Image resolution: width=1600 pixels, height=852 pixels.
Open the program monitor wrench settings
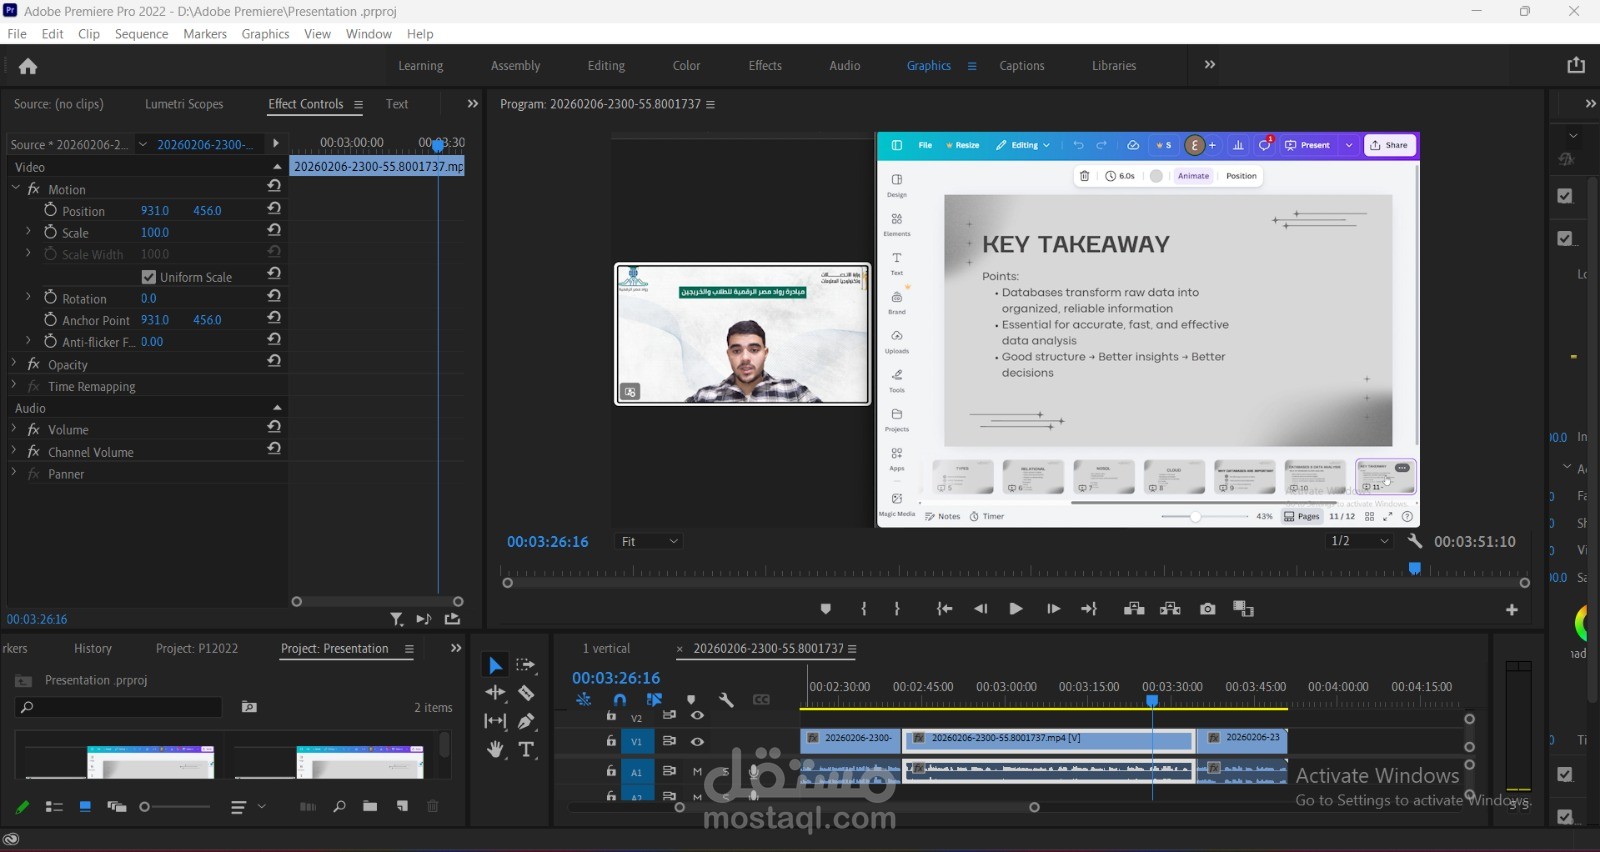(1414, 541)
